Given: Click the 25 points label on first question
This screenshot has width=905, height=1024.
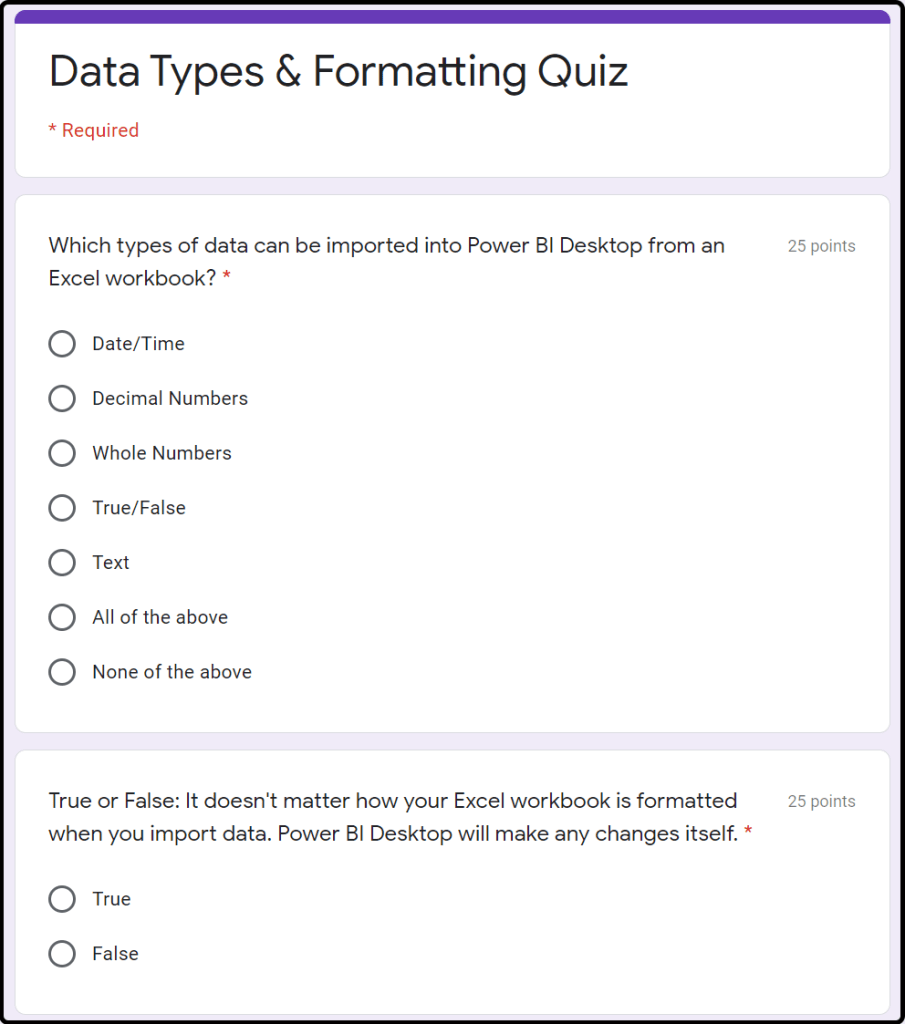Looking at the screenshot, I should 821,246.
